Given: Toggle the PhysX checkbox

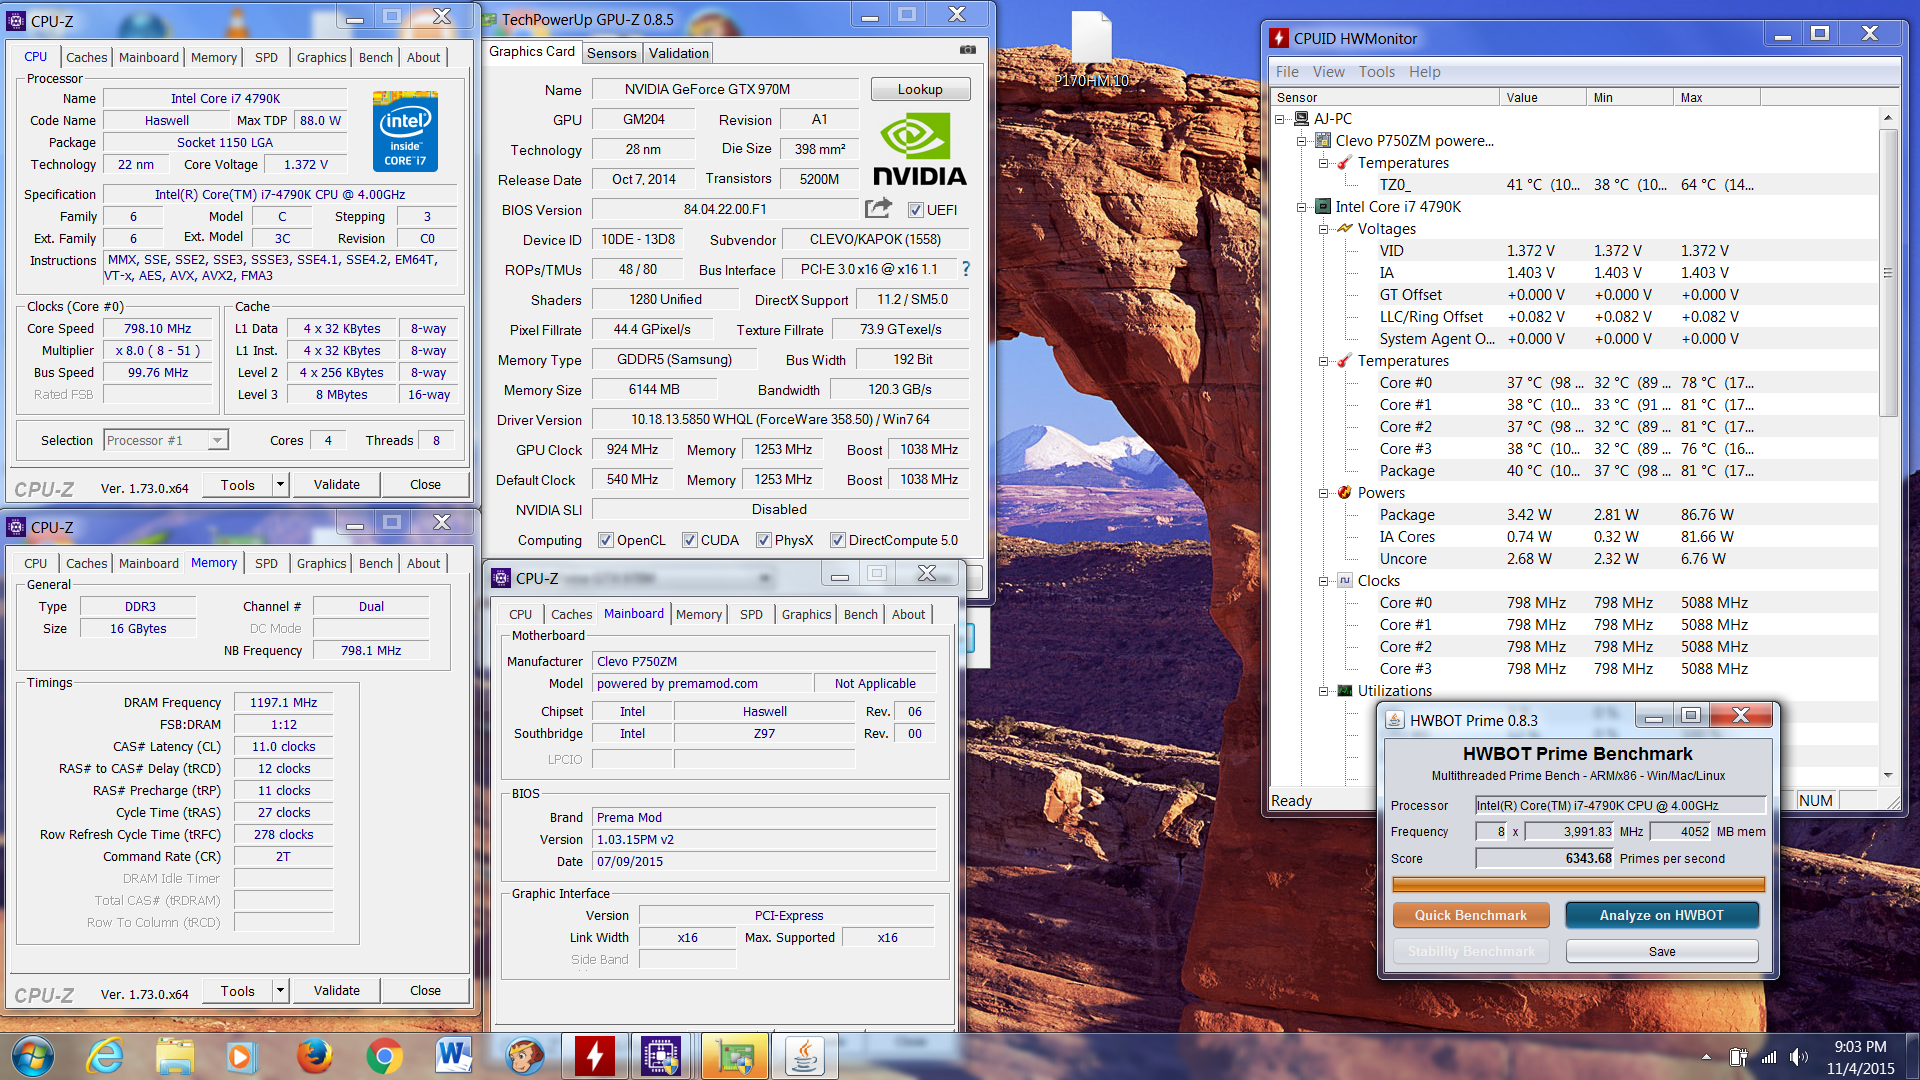Looking at the screenshot, I should click(763, 540).
